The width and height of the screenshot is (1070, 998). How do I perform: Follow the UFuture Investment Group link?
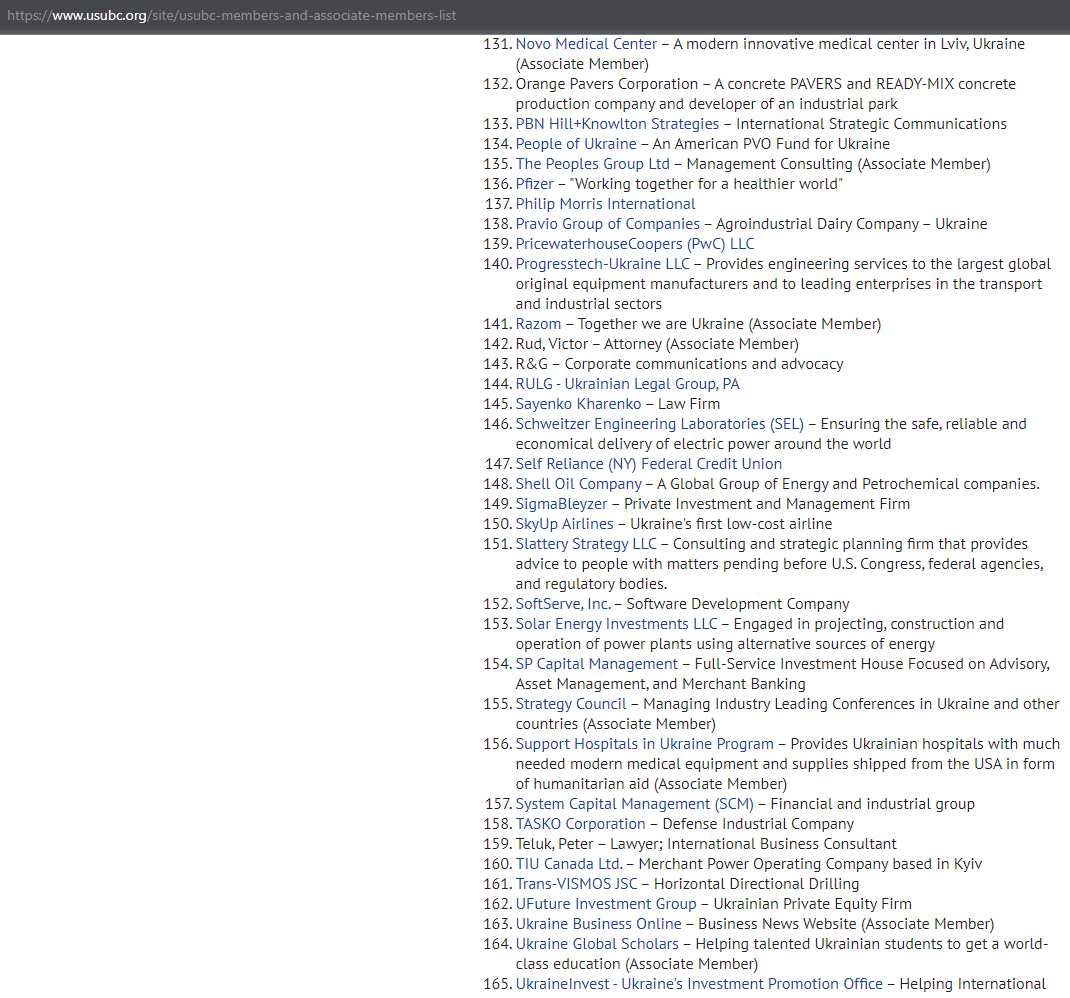coord(606,904)
